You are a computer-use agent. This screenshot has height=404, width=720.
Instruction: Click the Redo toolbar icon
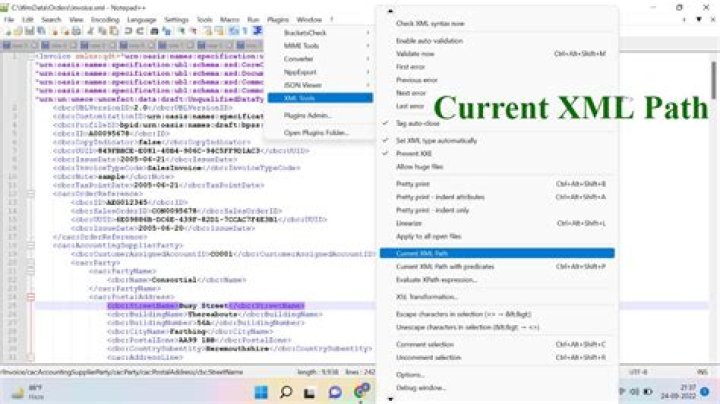click(140, 31)
